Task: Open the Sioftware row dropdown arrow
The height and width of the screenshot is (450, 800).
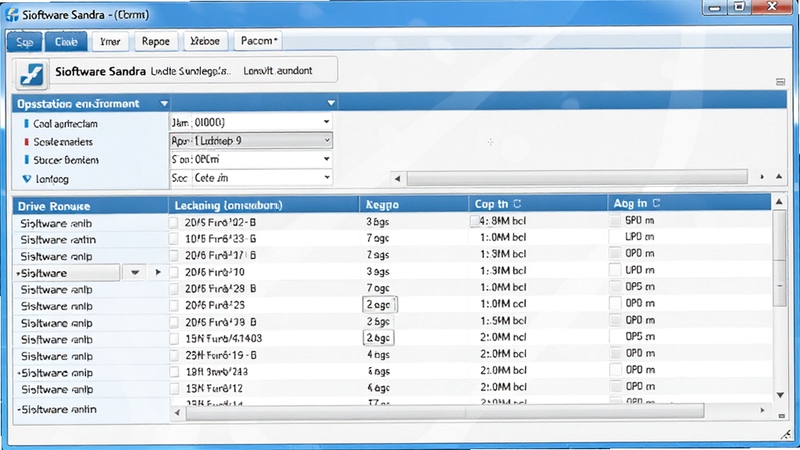Action: [x=135, y=272]
